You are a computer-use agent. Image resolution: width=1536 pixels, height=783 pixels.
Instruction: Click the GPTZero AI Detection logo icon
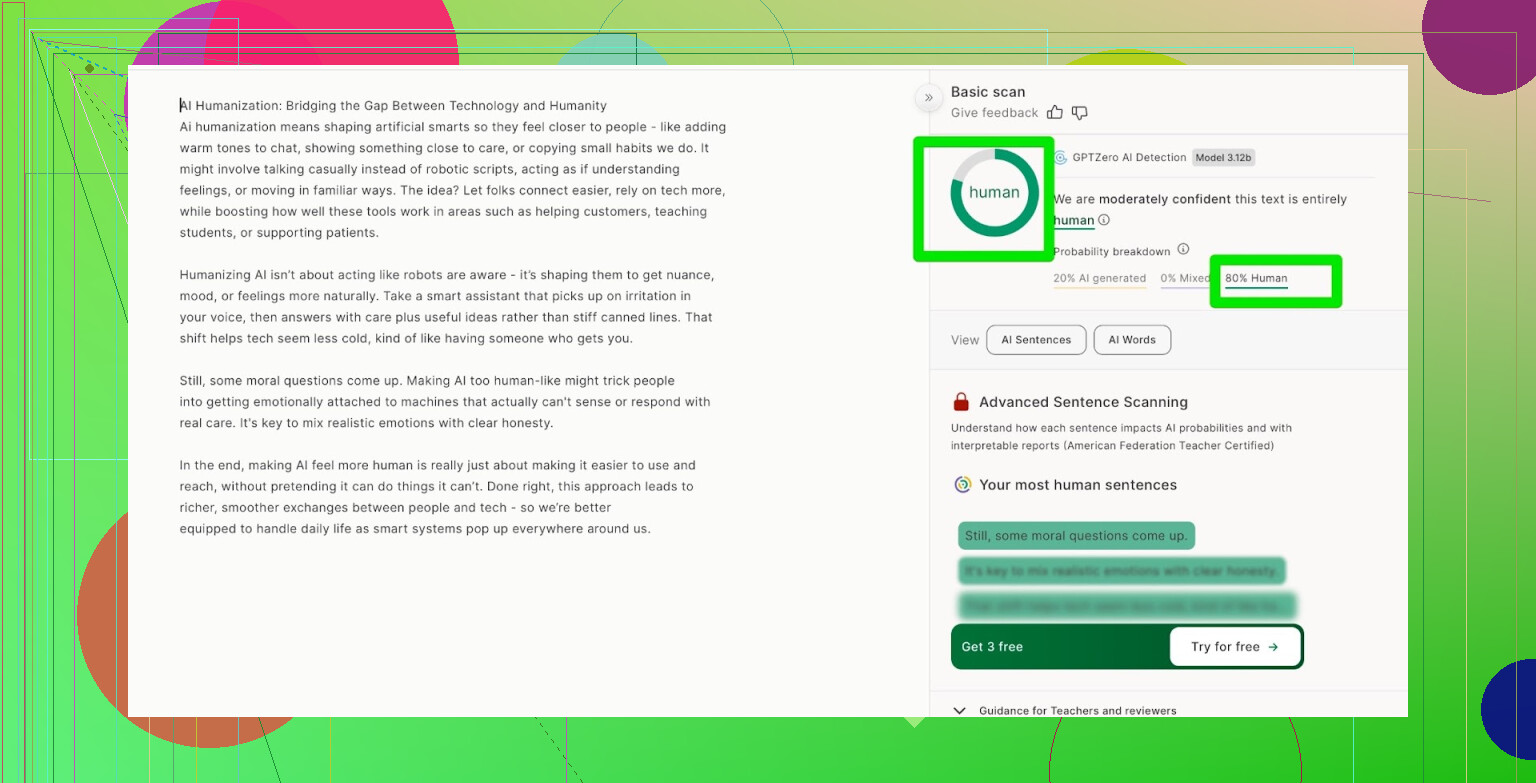(1060, 158)
